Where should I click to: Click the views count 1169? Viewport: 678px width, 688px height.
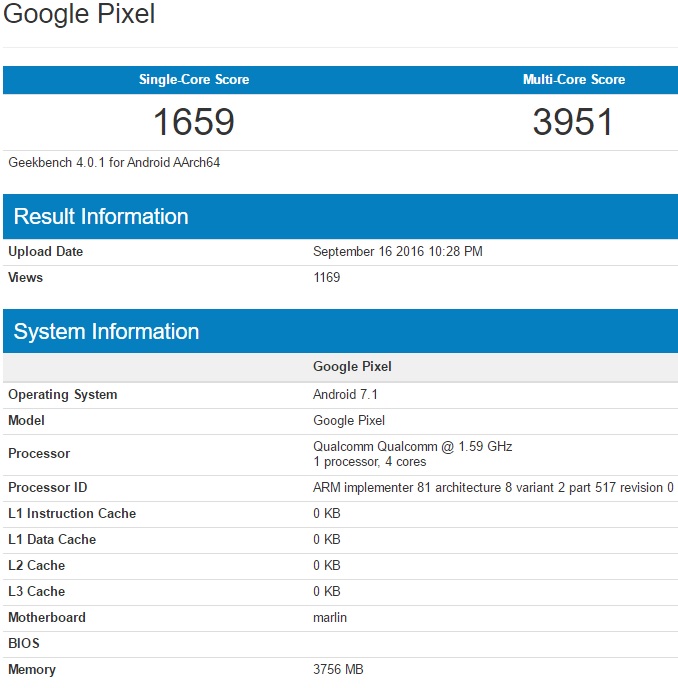[326, 277]
